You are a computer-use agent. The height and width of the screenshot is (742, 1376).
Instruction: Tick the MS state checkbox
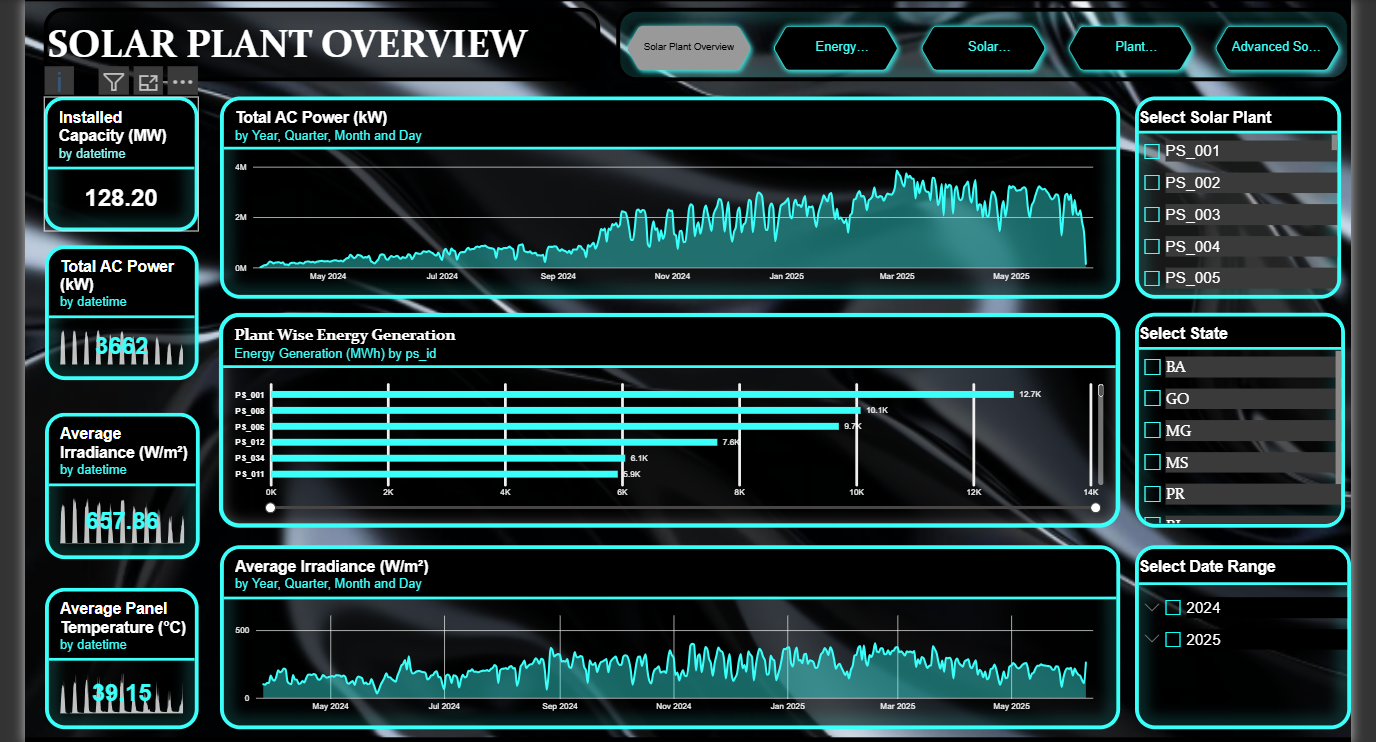1152,463
